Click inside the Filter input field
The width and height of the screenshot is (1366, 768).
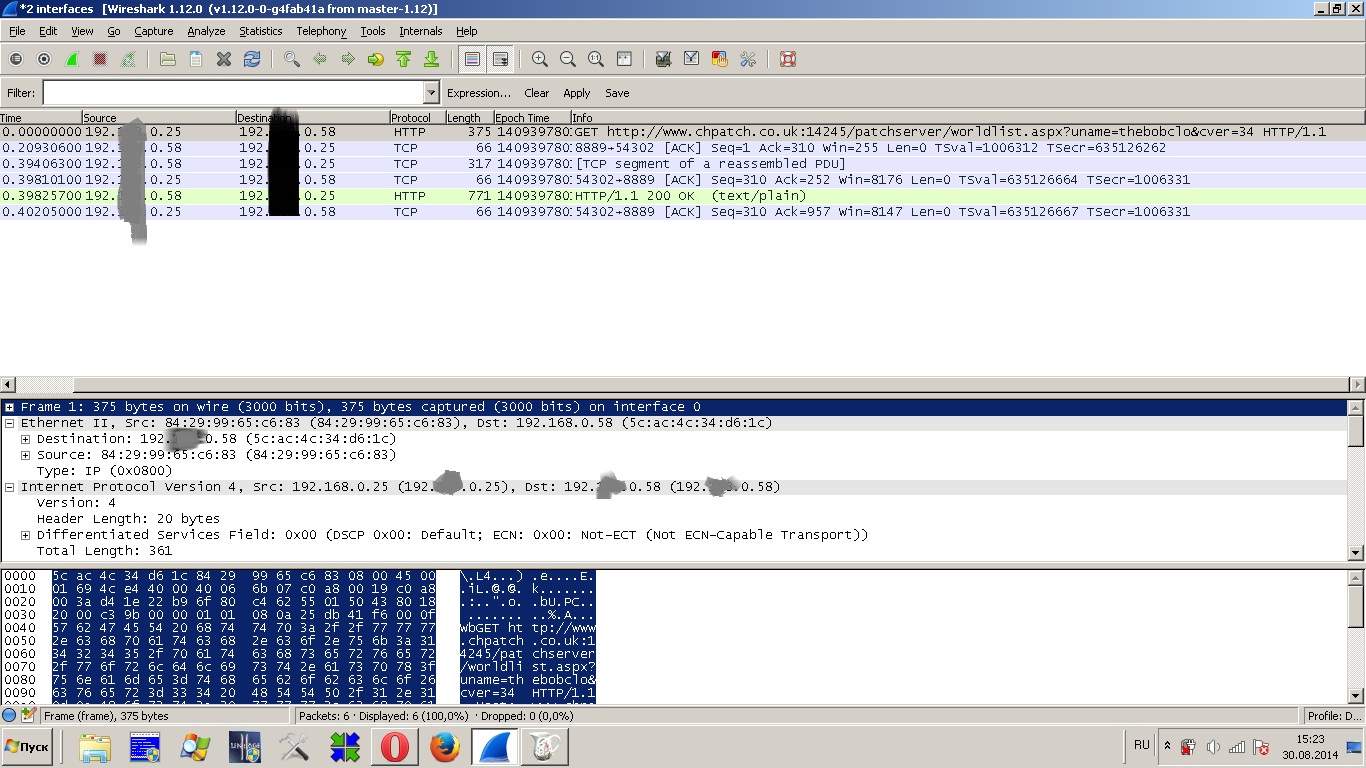(x=233, y=93)
